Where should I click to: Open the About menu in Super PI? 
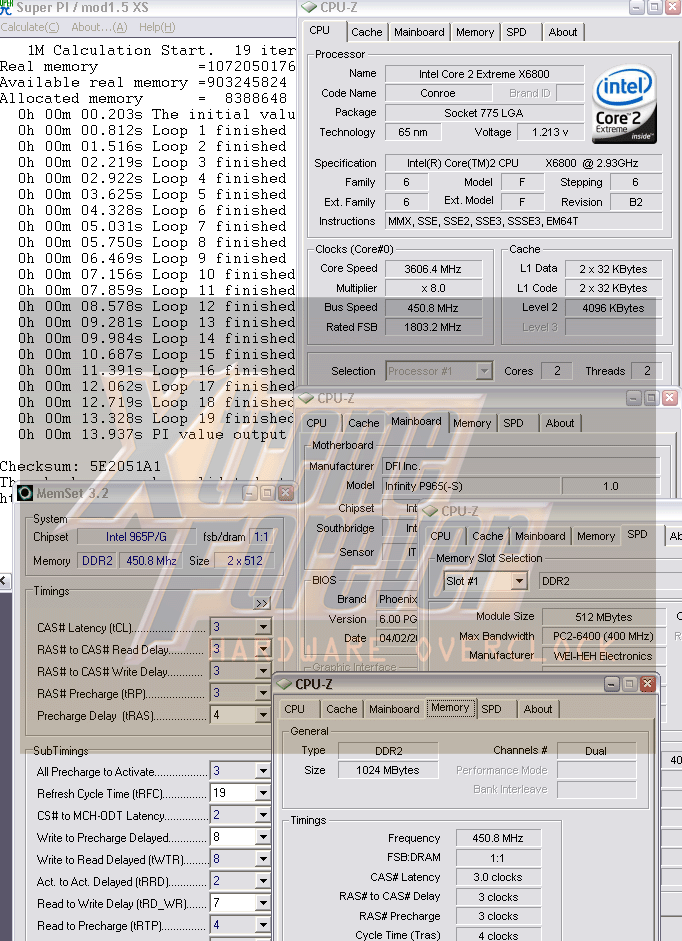coord(99,27)
